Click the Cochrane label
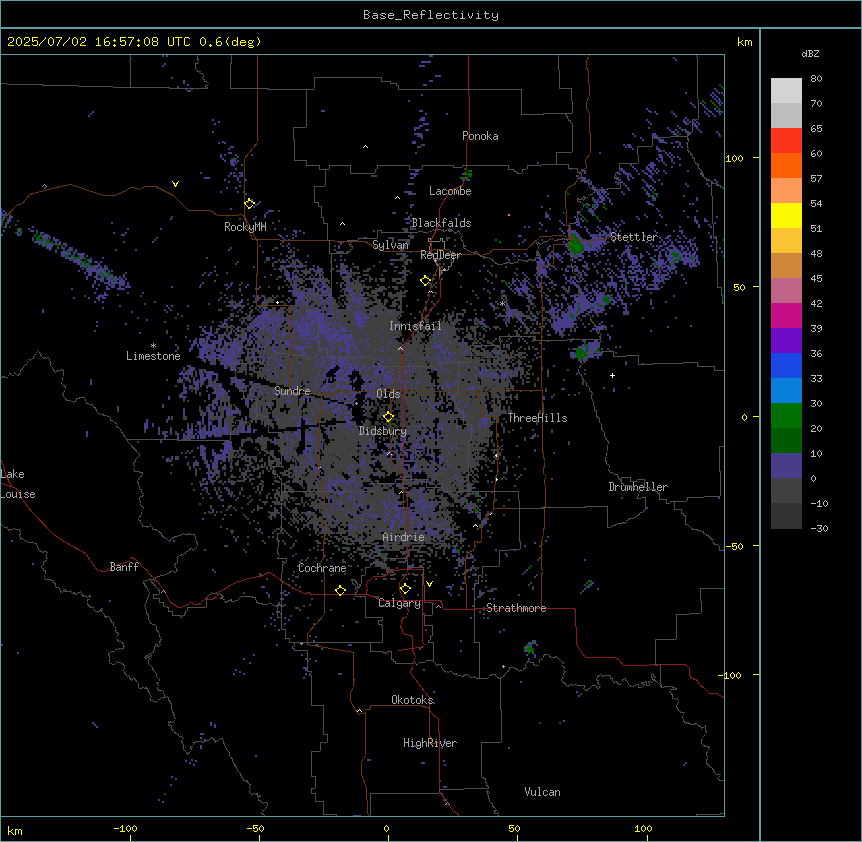 point(322,568)
